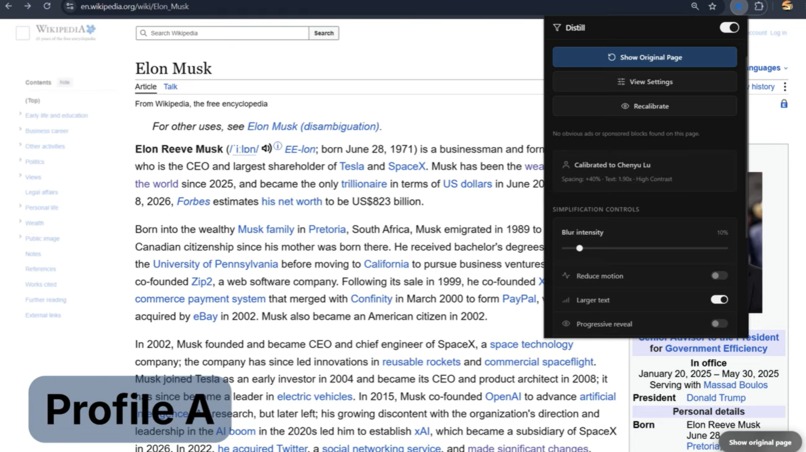The height and width of the screenshot is (452, 806).
Task: Open the browser extensions puzzle icon
Action: 759,6
